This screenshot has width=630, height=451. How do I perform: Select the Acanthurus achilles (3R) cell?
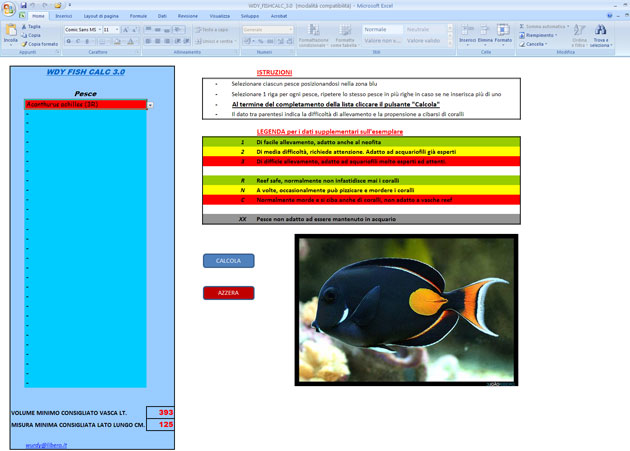86,105
